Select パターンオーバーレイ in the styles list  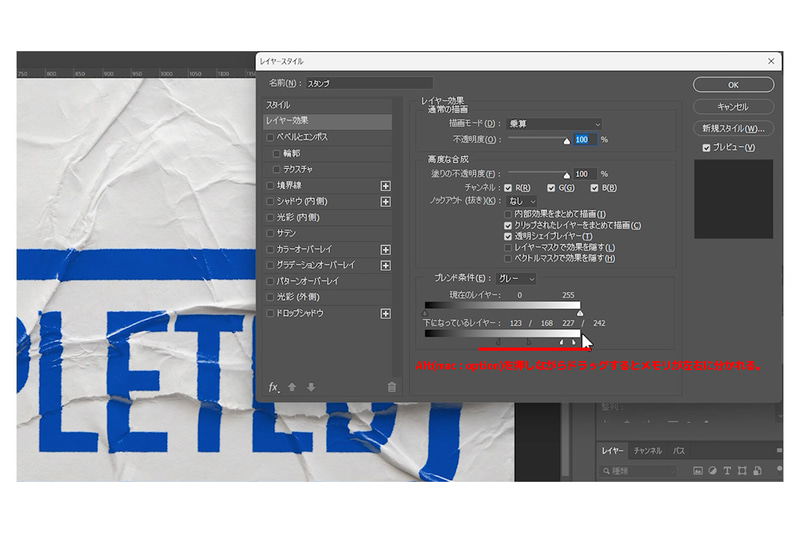pos(327,281)
